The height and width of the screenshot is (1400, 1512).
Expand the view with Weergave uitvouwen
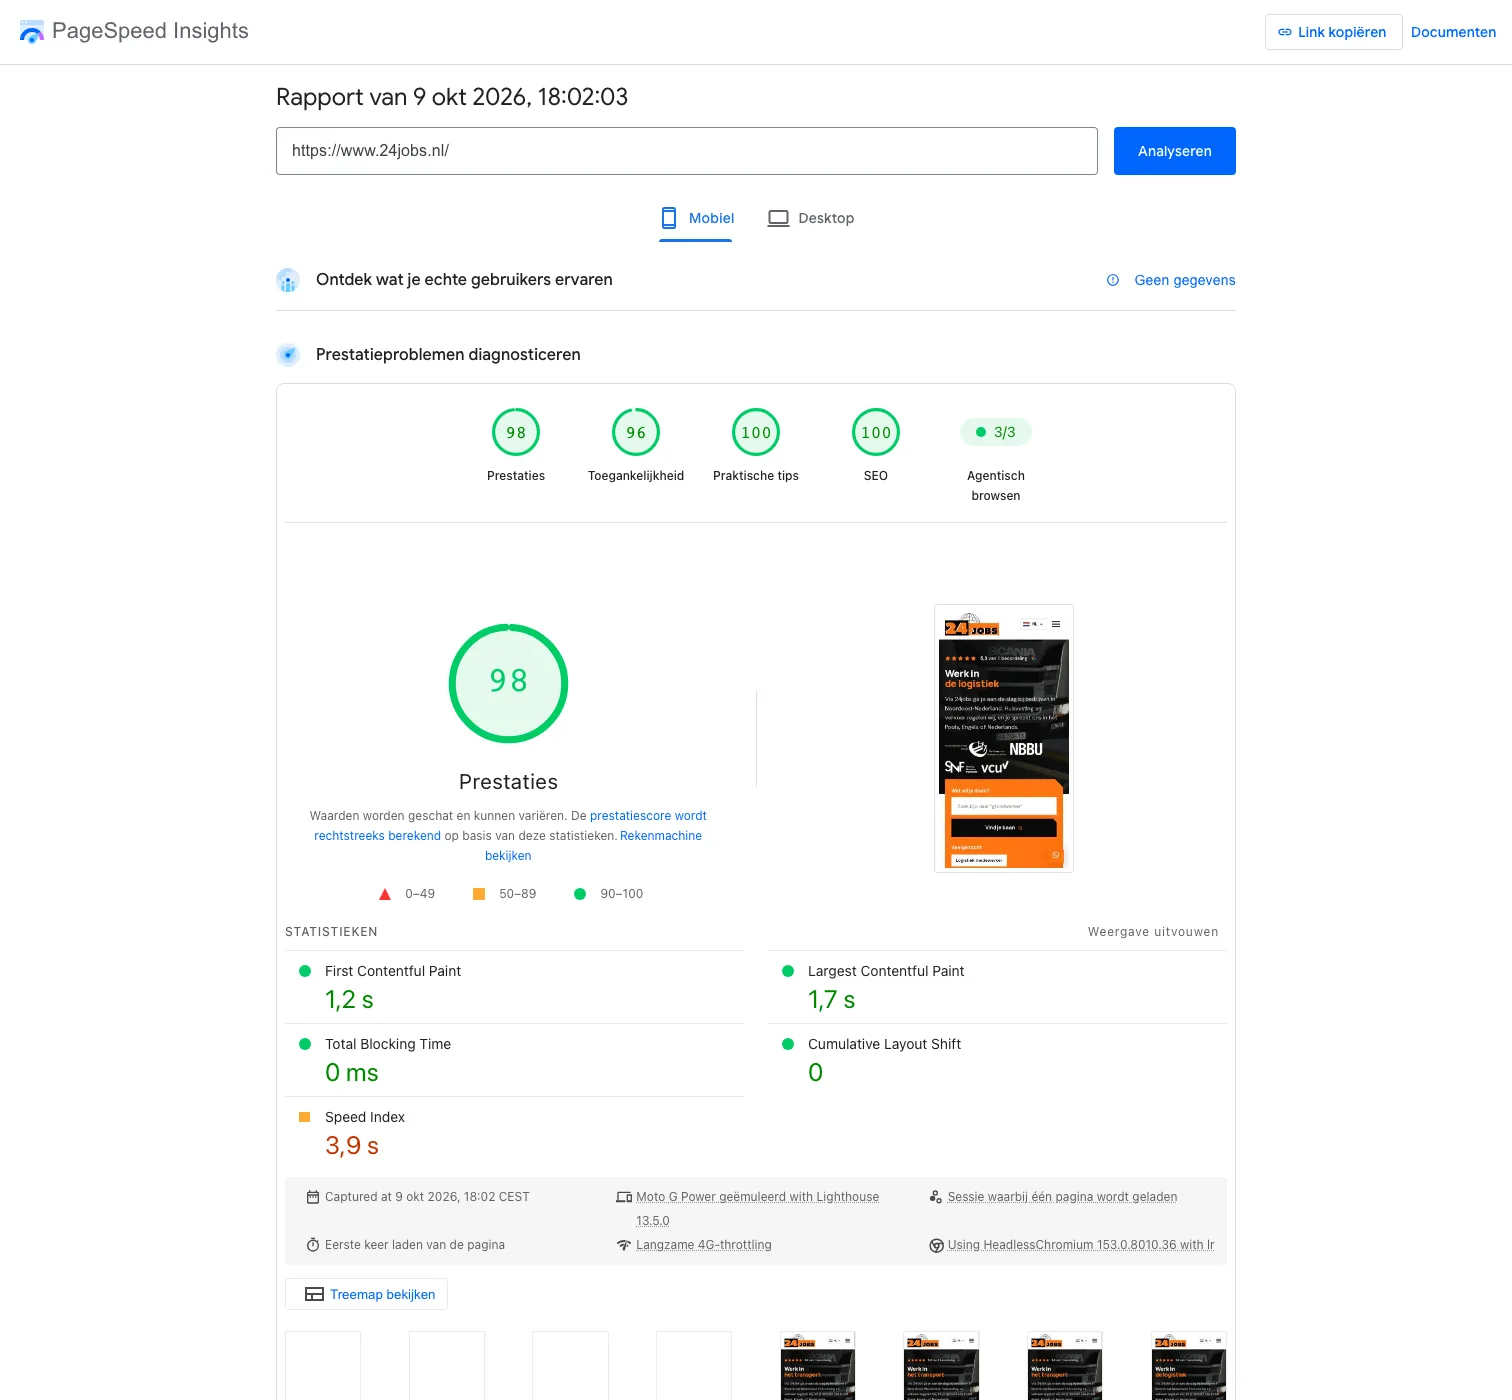(x=1153, y=932)
